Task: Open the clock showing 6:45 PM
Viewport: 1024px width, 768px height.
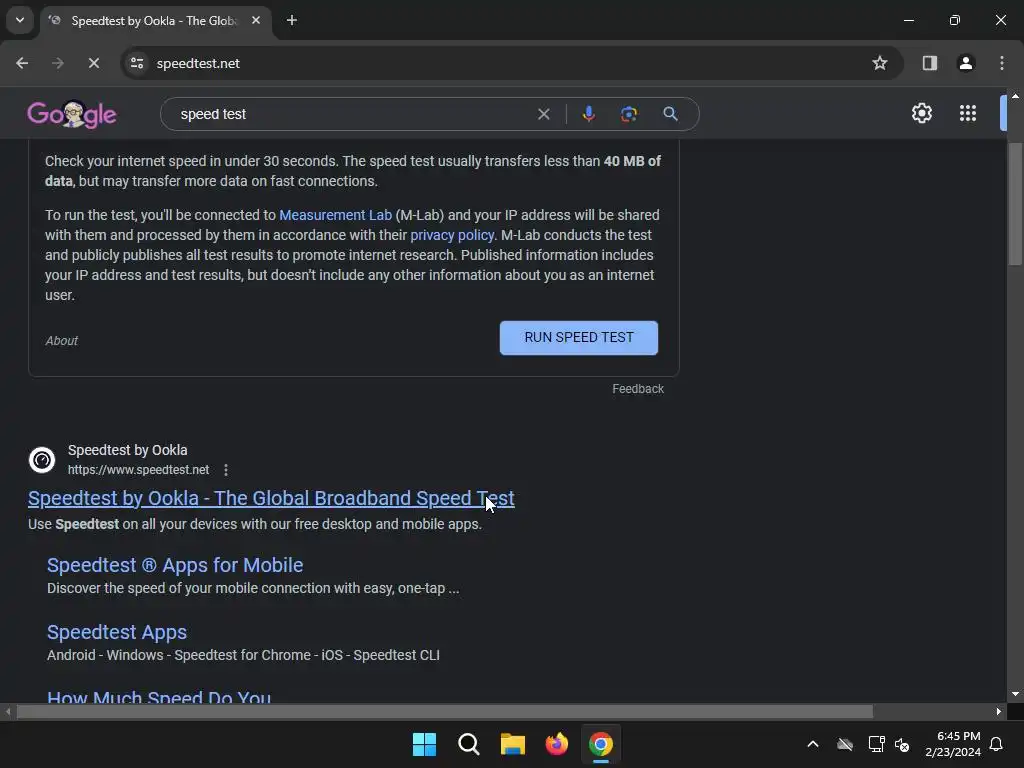Action: [x=953, y=744]
